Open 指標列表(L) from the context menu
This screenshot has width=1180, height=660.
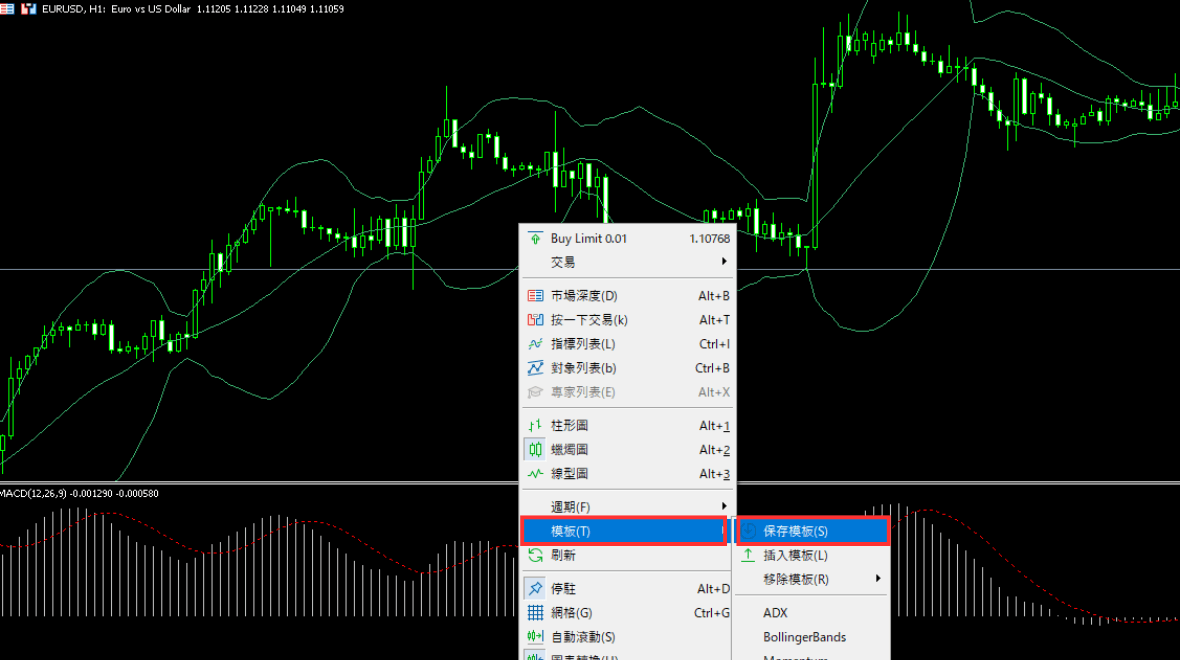point(628,344)
